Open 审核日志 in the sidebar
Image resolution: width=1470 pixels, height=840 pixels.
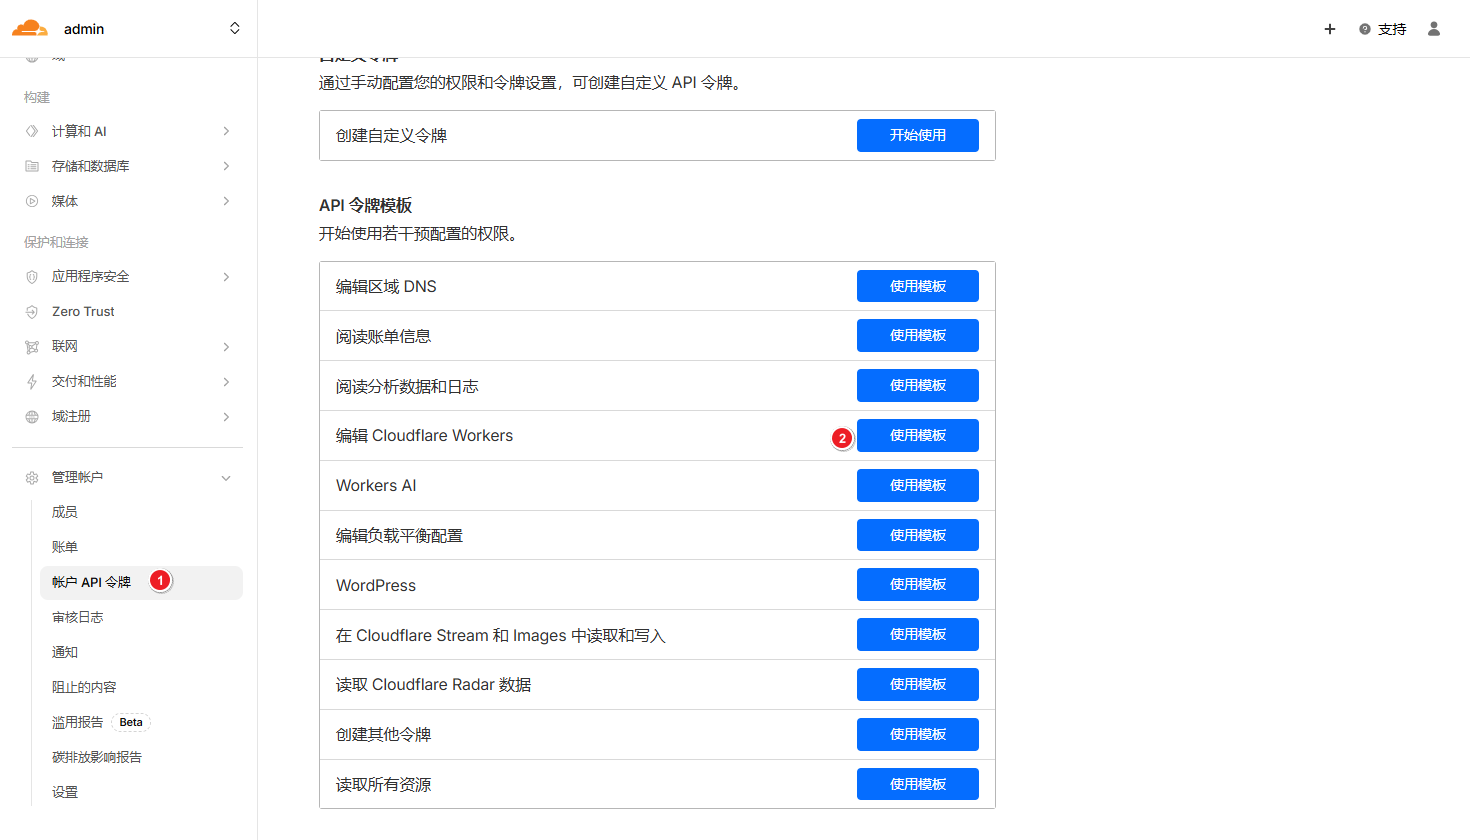pos(78,617)
